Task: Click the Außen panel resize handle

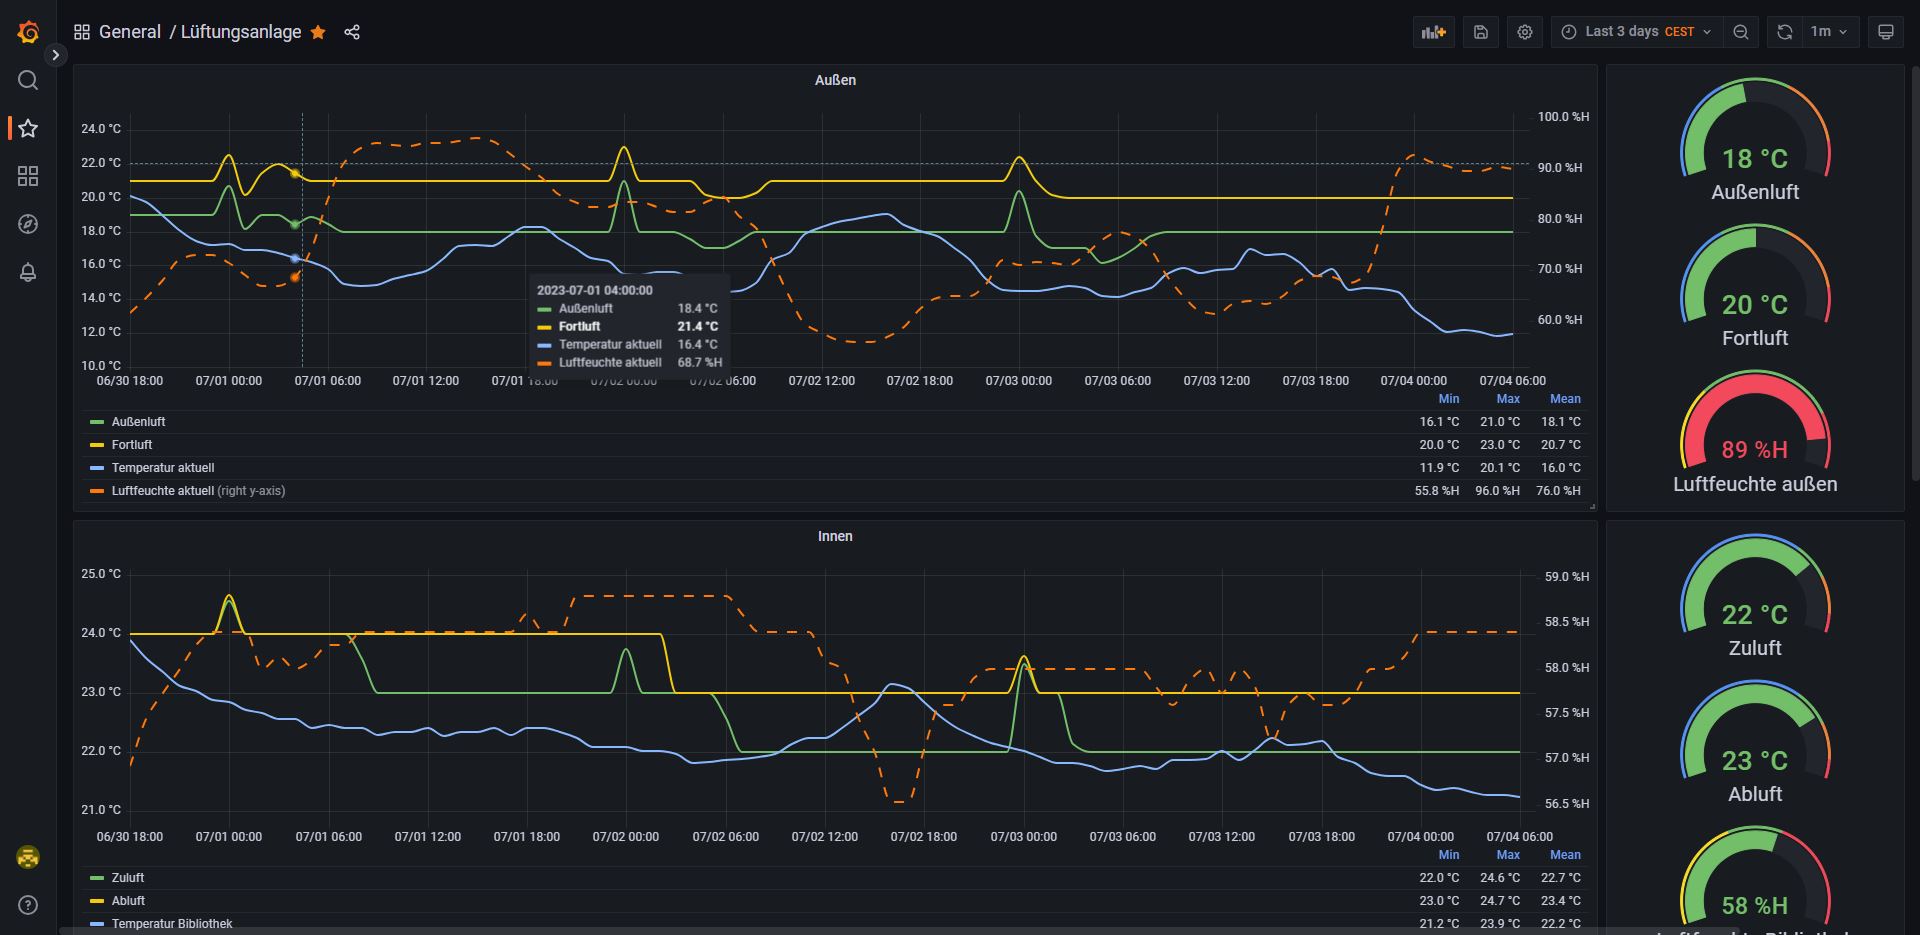Action: coord(1592,506)
